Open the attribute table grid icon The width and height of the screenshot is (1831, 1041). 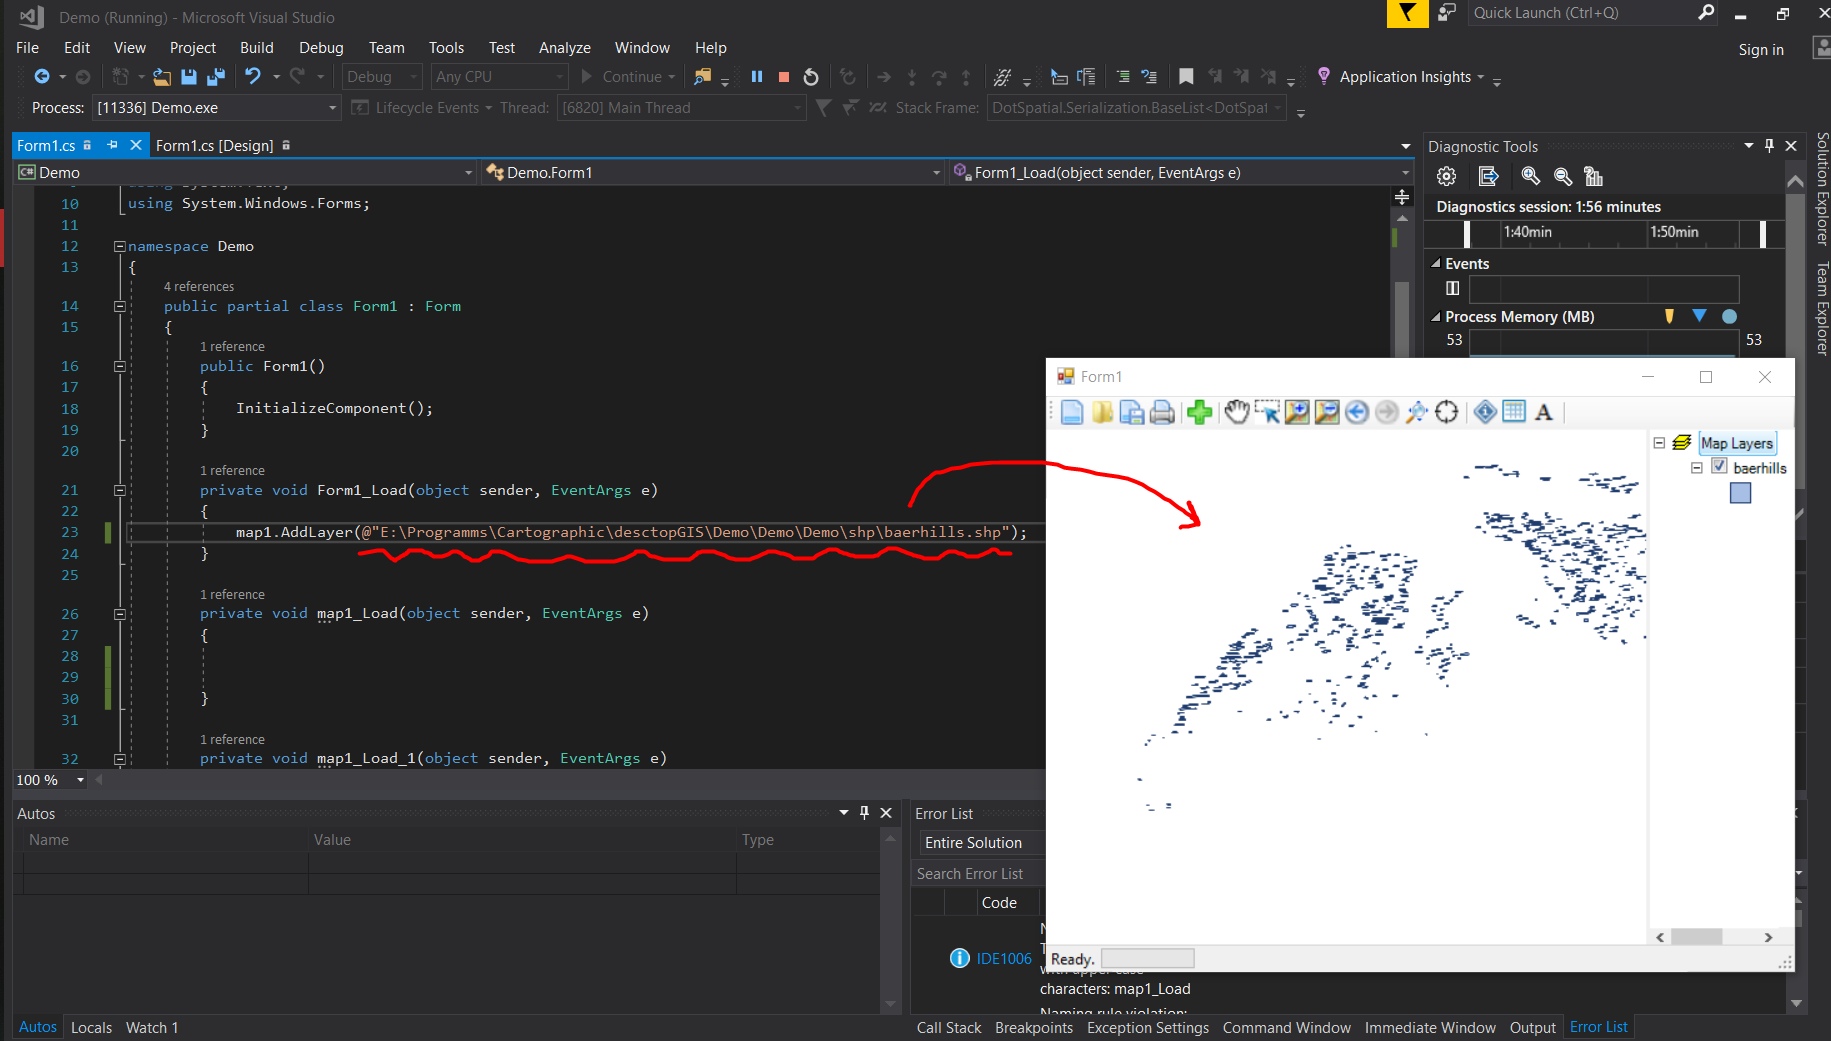click(1514, 412)
